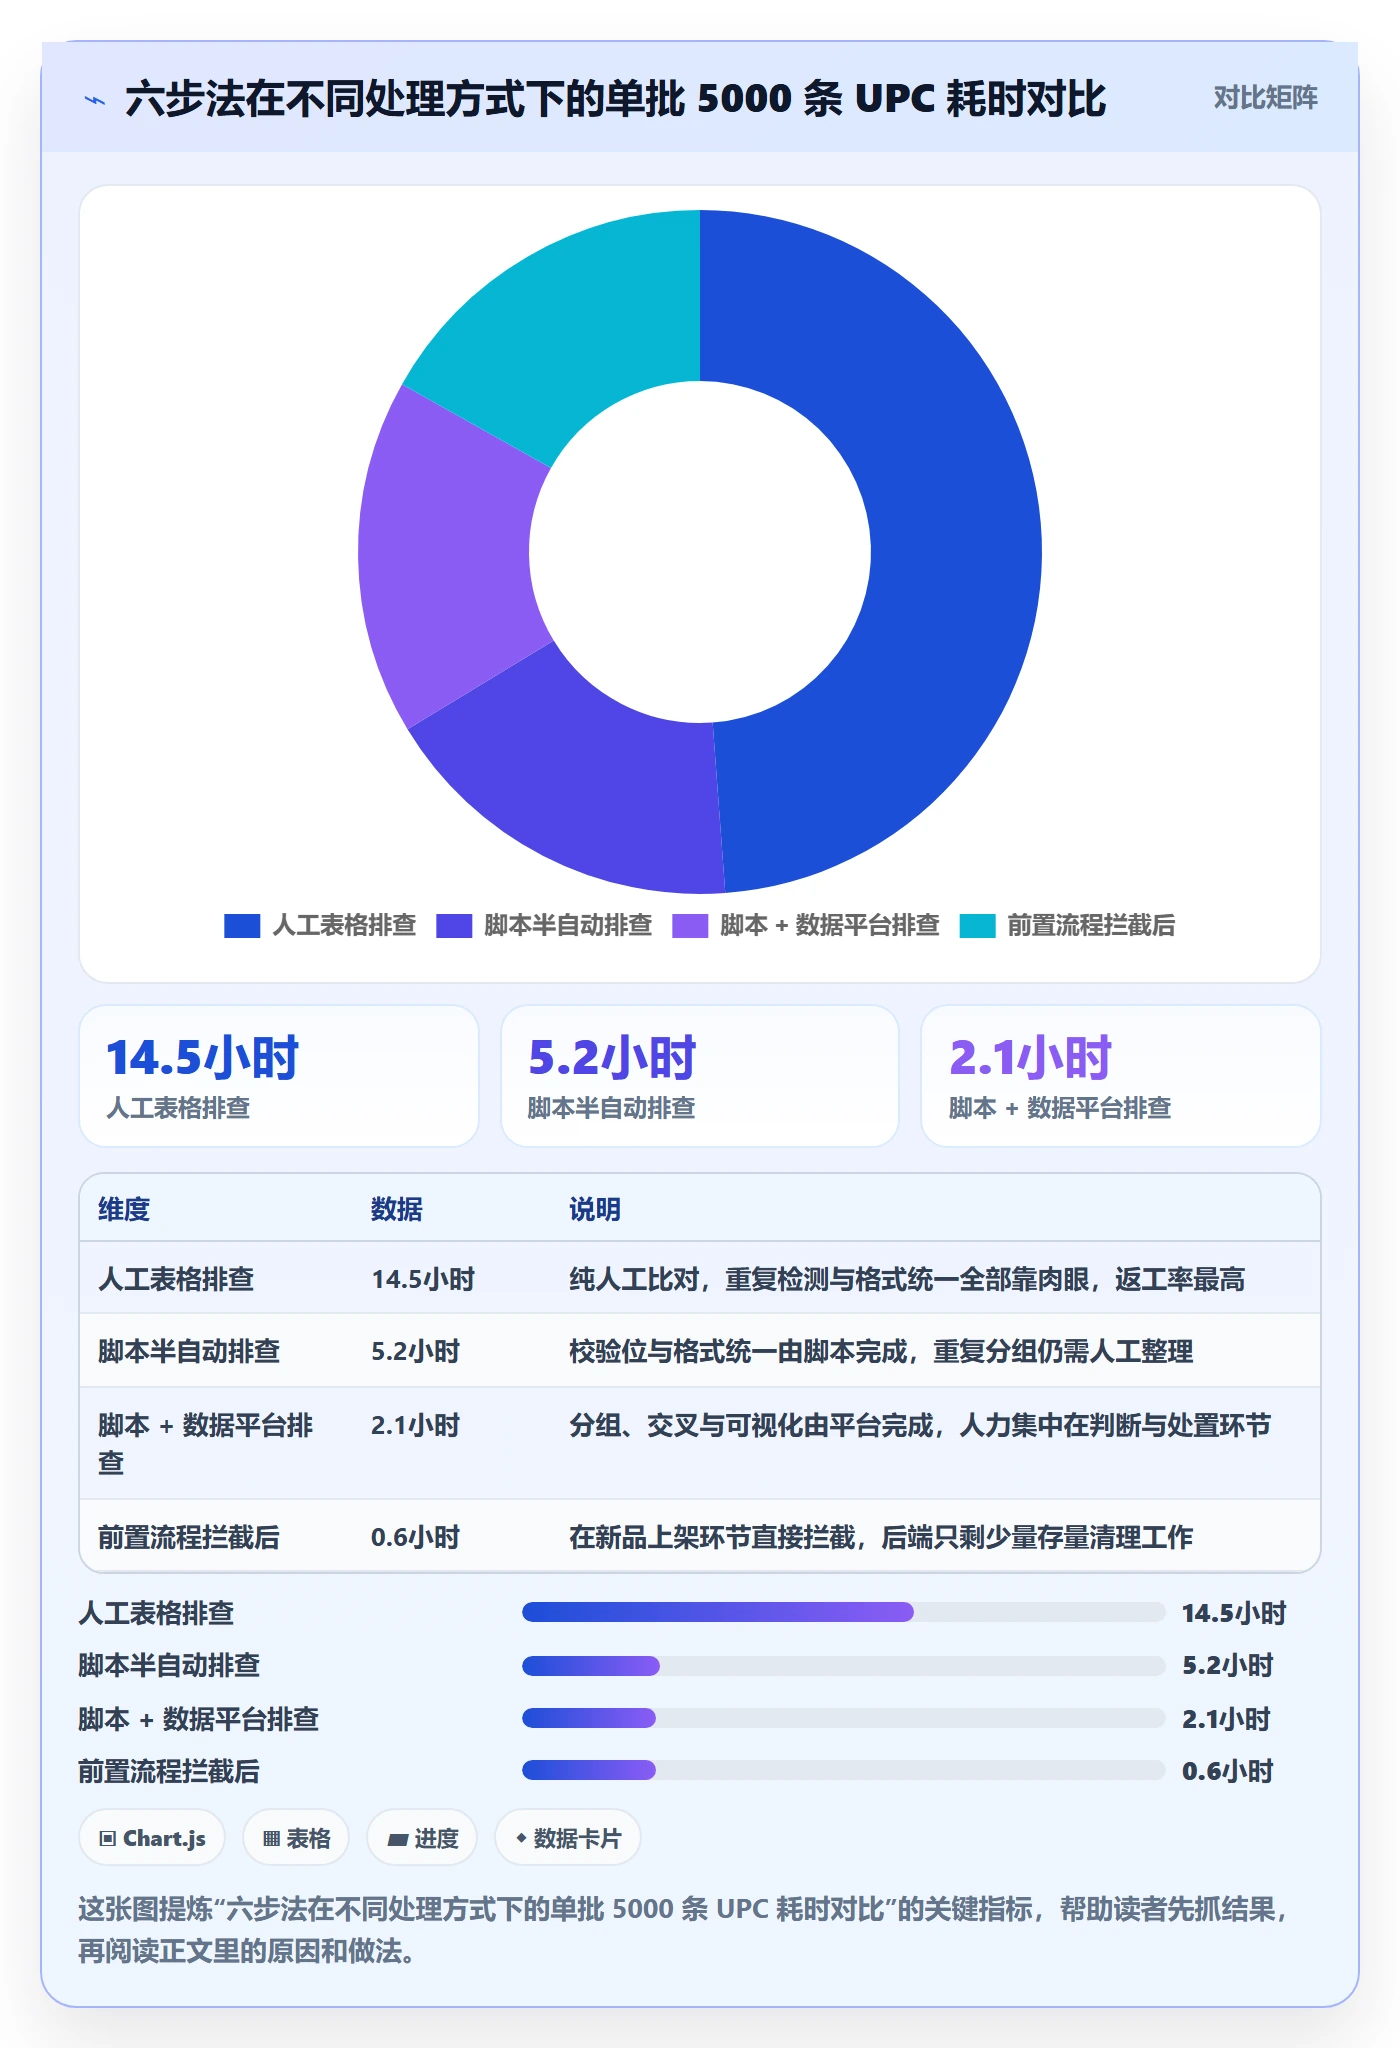Click the description starting 校验位与格式统一
Image resolution: width=1400 pixels, height=2048 pixels.
click(881, 1351)
